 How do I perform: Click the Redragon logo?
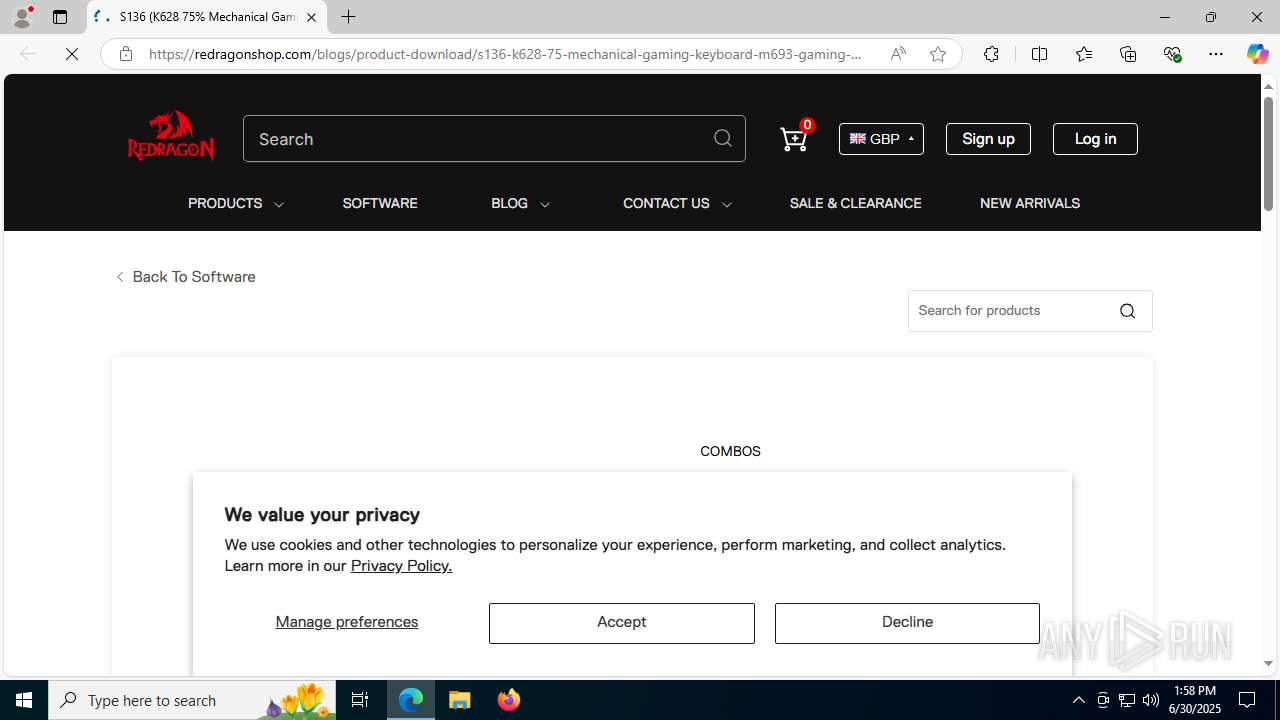point(171,136)
